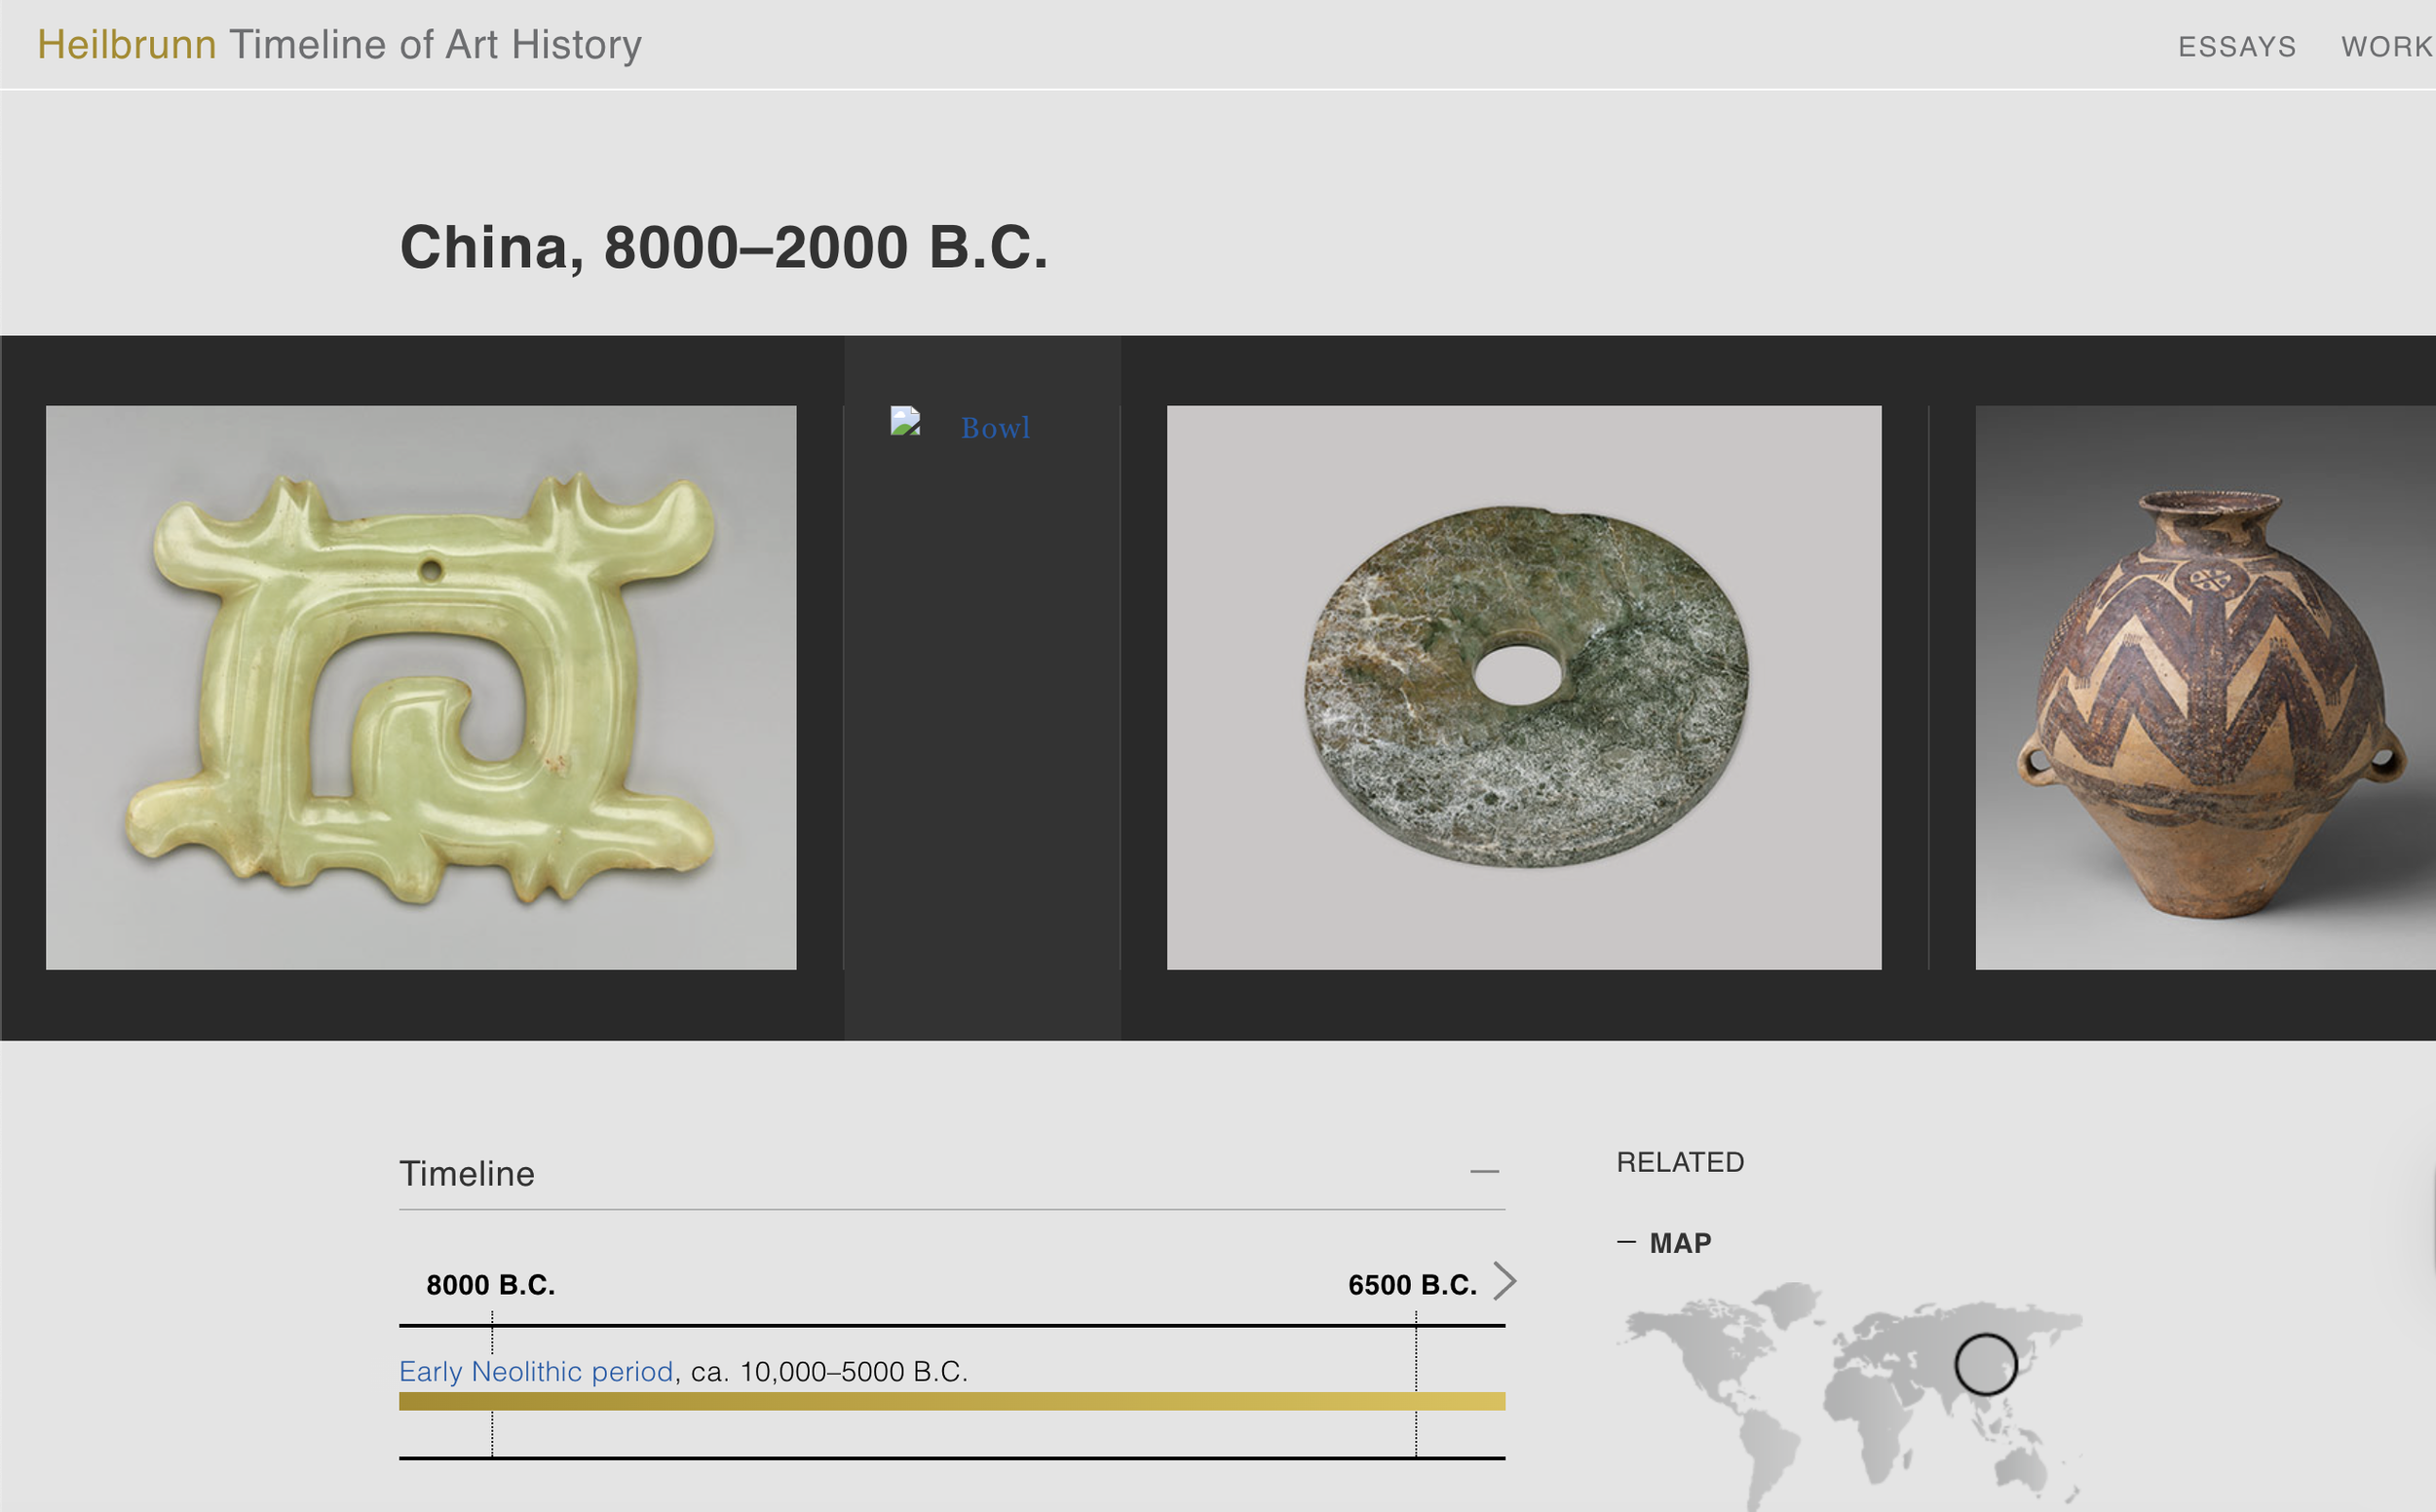
Task: Click the gold Early Neolithic period bar
Action: (x=951, y=1401)
